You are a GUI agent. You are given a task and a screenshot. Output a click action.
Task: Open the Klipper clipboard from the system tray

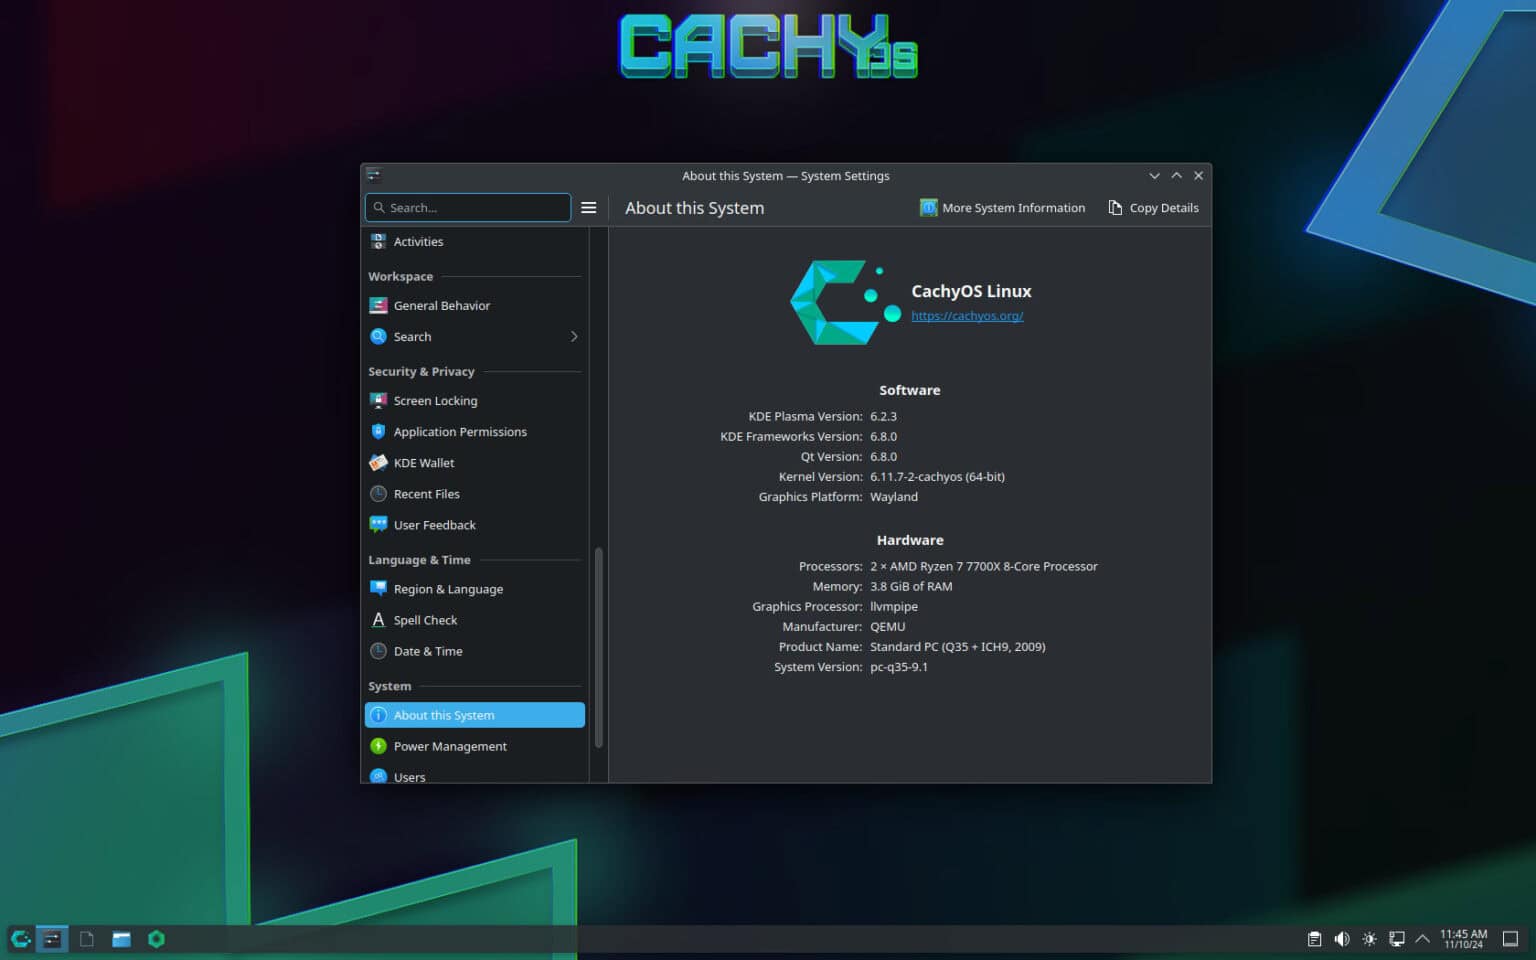tap(1313, 938)
